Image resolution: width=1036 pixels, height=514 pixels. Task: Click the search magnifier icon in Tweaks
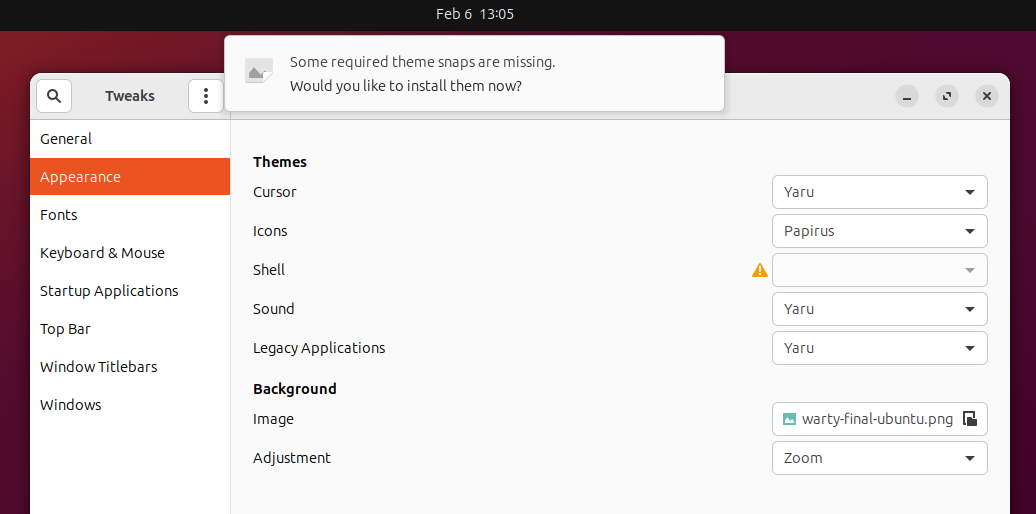(54, 96)
